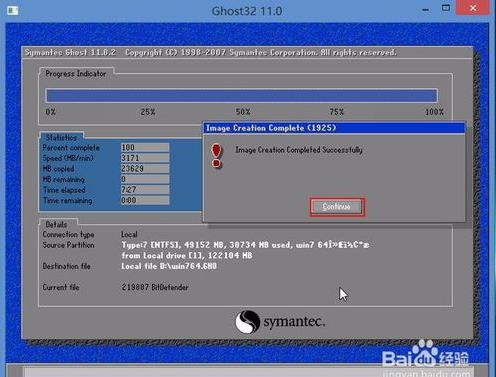Open the Ghost32 window system menu icon
This screenshot has height=377, width=496.
point(13,11)
